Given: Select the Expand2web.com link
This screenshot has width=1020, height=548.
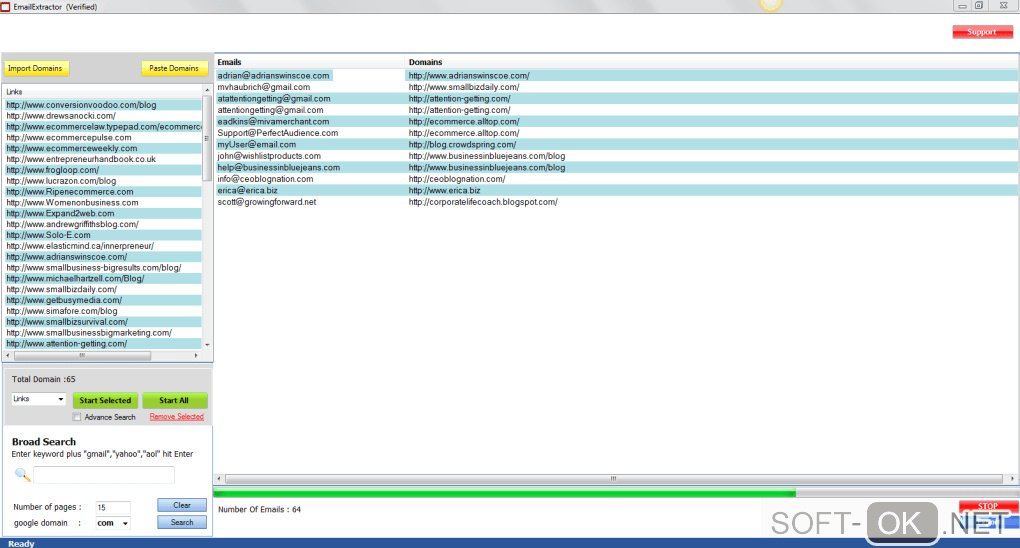Looking at the screenshot, I should [103, 213].
